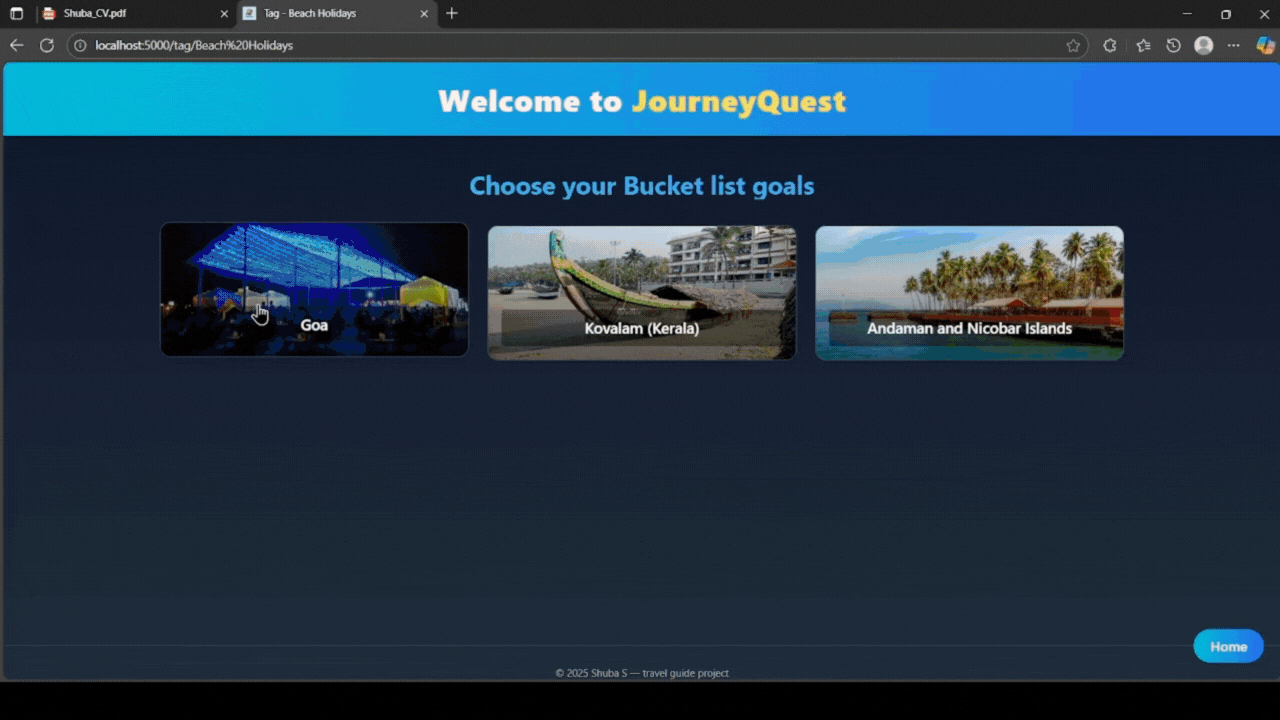Click the tab actions icon at top left
Screen dimensions: 1280x720
coord(16,14)
